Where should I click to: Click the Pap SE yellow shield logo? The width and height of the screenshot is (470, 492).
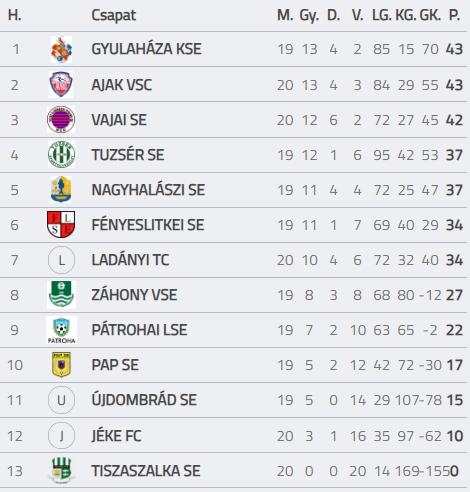point(61,365)
